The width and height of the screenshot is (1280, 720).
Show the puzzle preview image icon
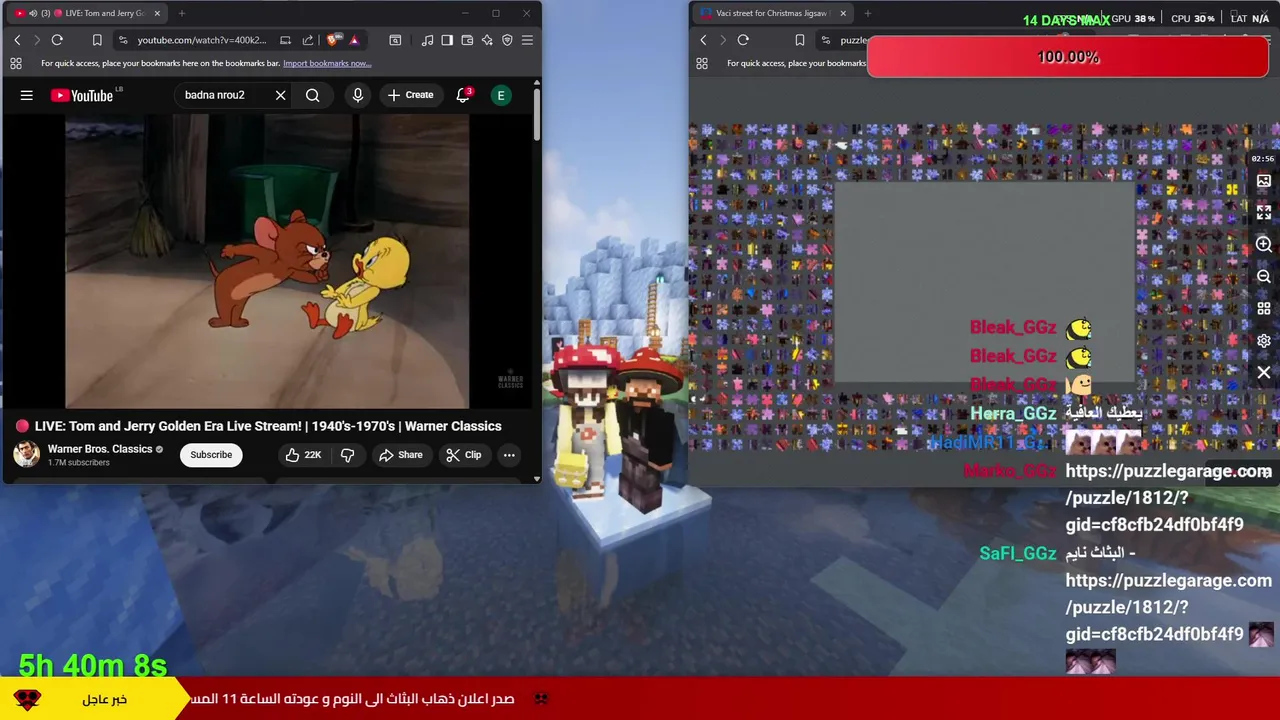pos(1264,181)
